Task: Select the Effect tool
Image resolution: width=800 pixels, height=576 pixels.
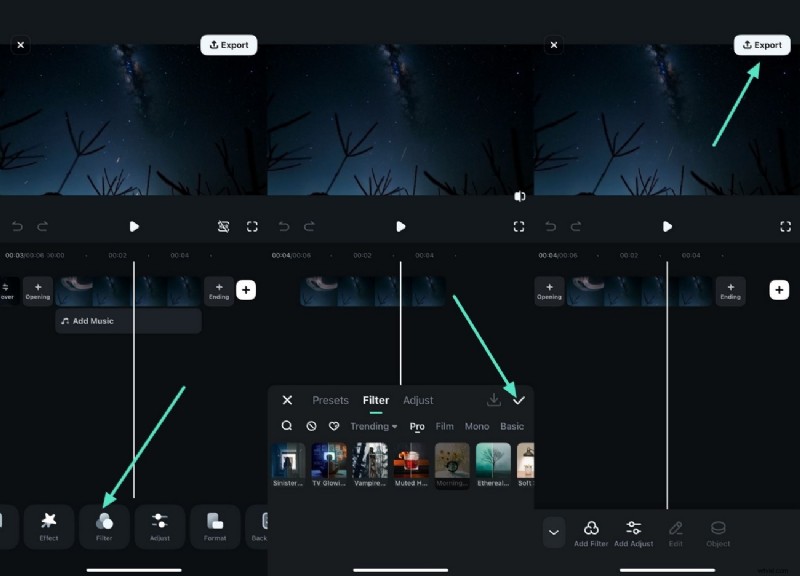Action: 48,527
